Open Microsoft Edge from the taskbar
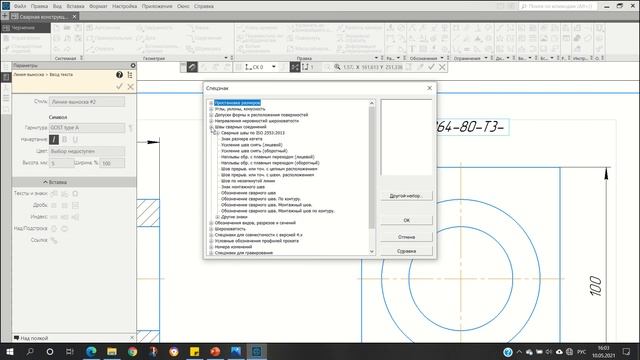Screen dimensions: 640x360 click(x=91, y=351)
